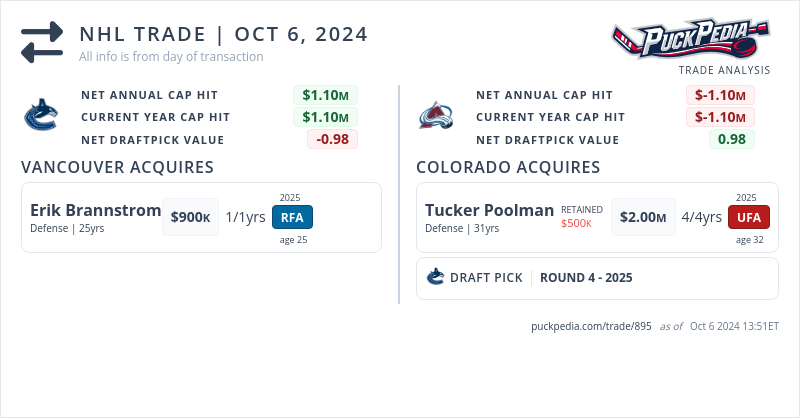This screenshot has height=418, width=800.
Task: Click the Colorado Avalanche team logo
Action: (436, 115)
